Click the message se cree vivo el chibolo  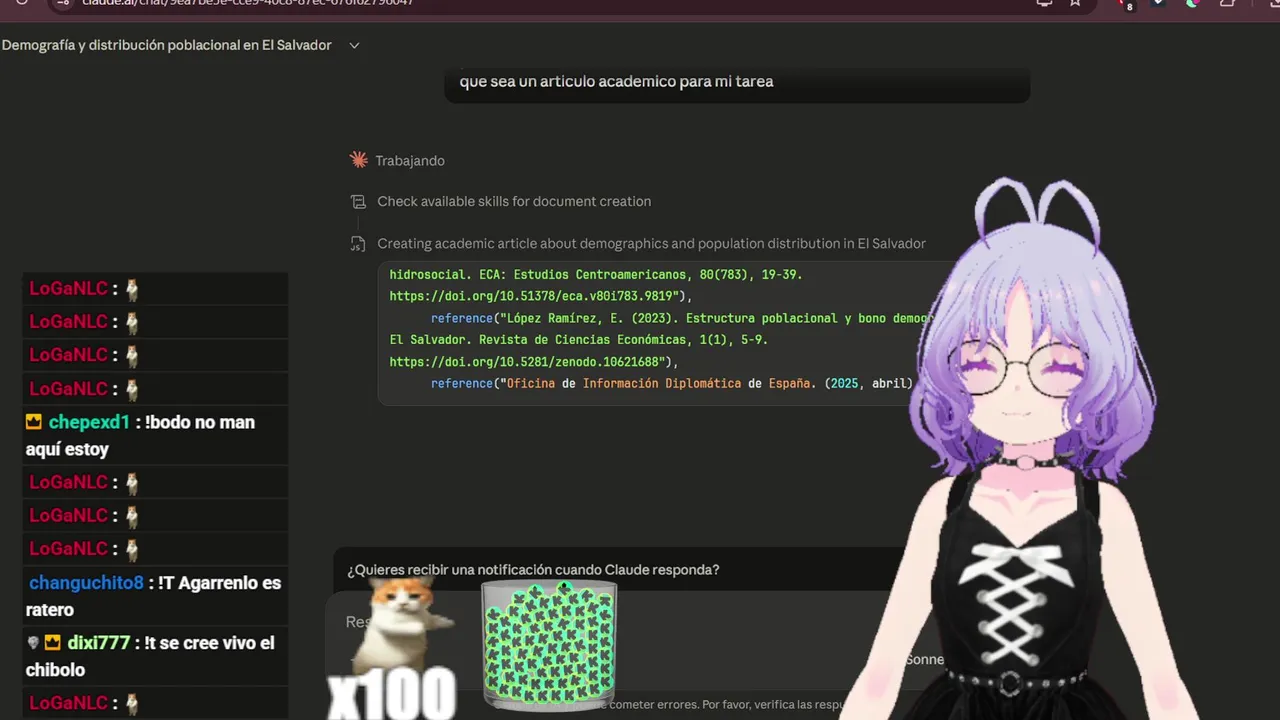tap(150, 656)
